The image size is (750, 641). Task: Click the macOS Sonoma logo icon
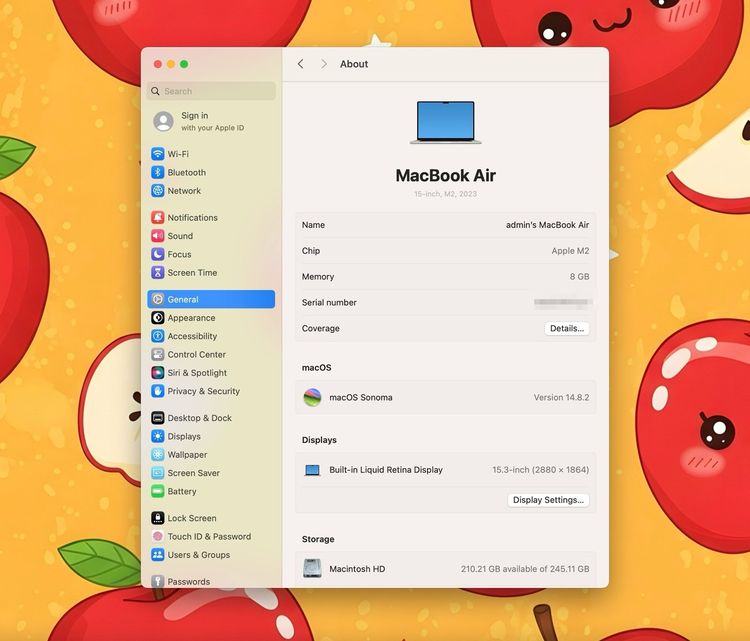click(312, 397)
